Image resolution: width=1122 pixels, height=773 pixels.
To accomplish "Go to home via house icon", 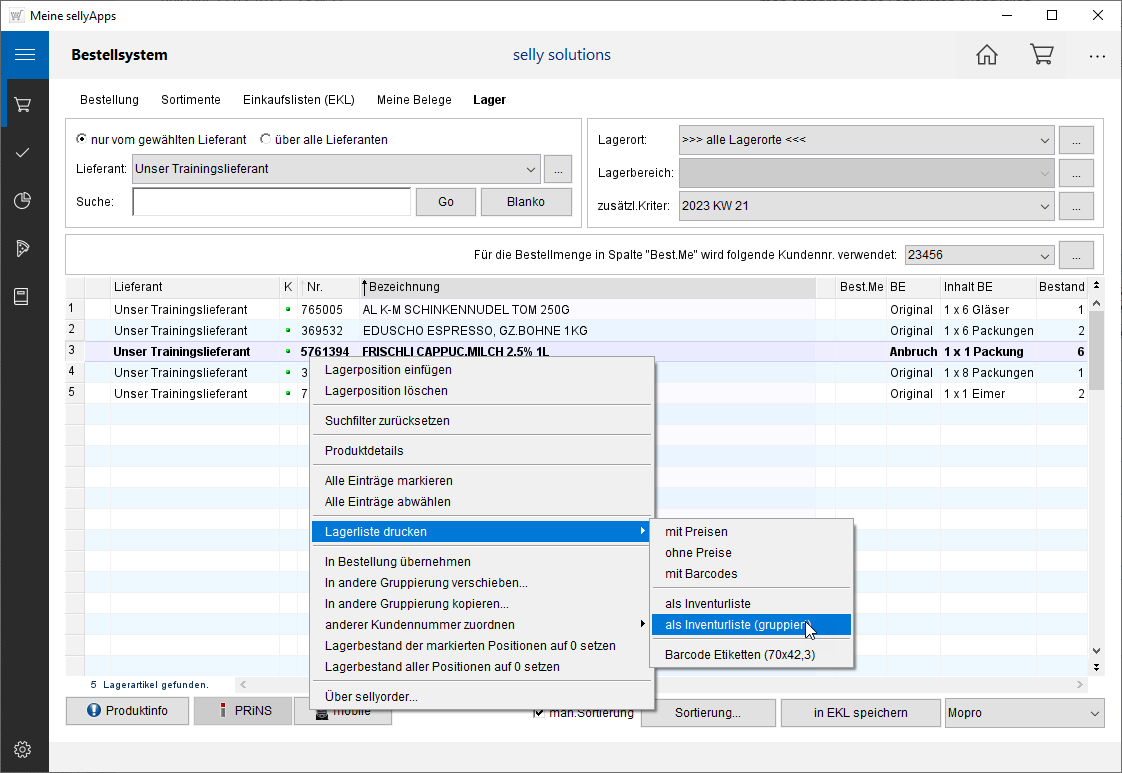I will click(x=987, y=55).
